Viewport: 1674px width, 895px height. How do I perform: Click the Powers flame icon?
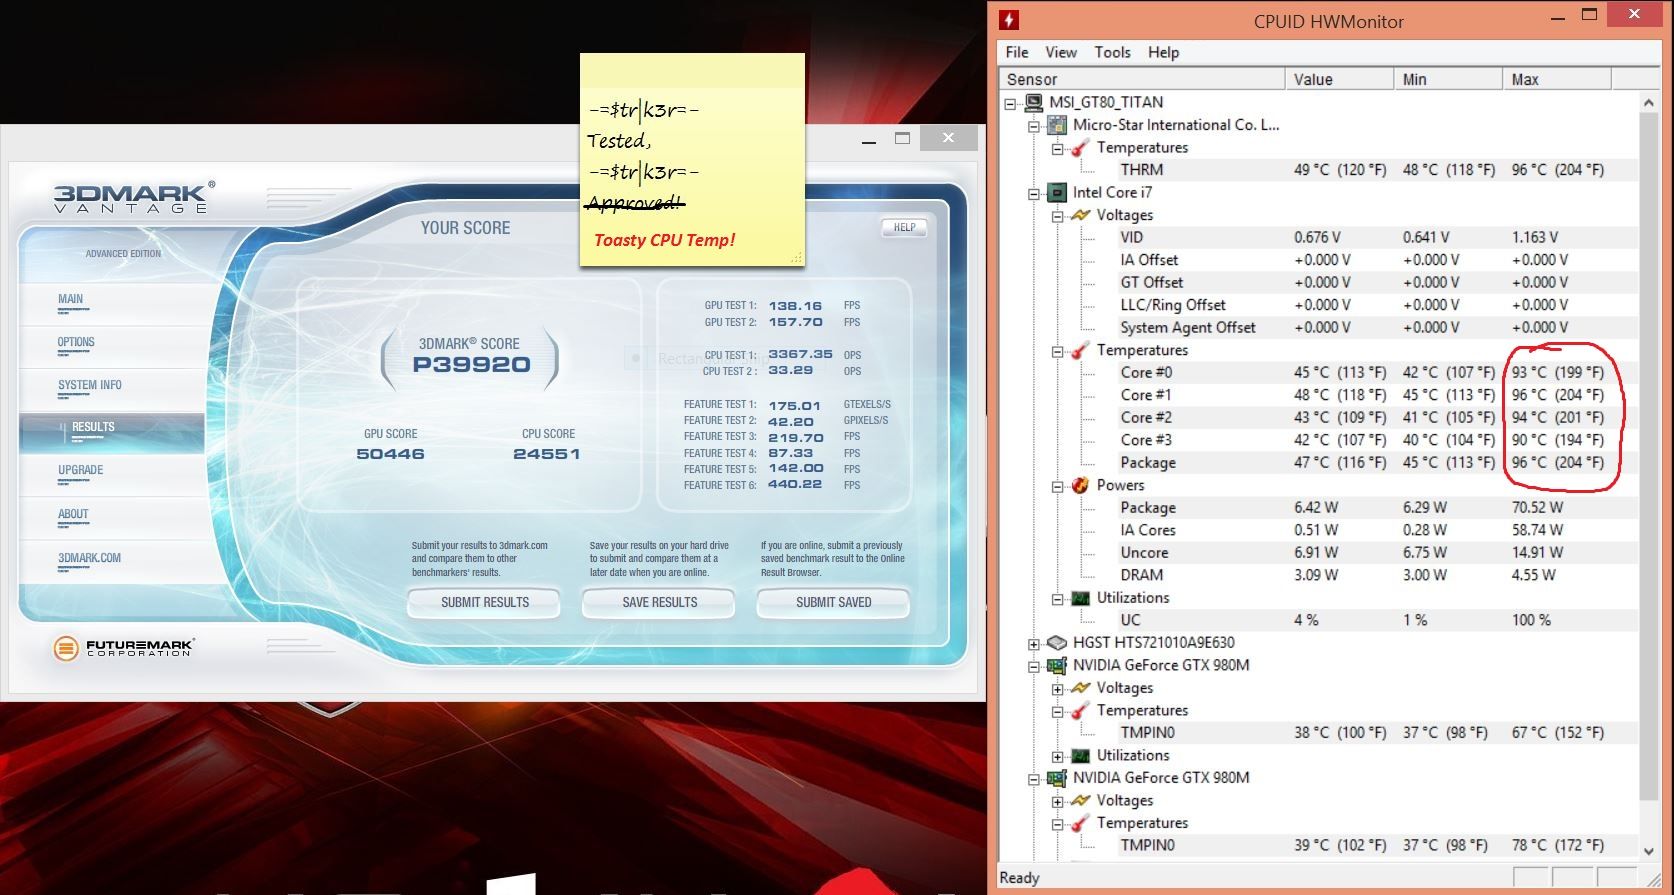click(x=1080, y=485)
